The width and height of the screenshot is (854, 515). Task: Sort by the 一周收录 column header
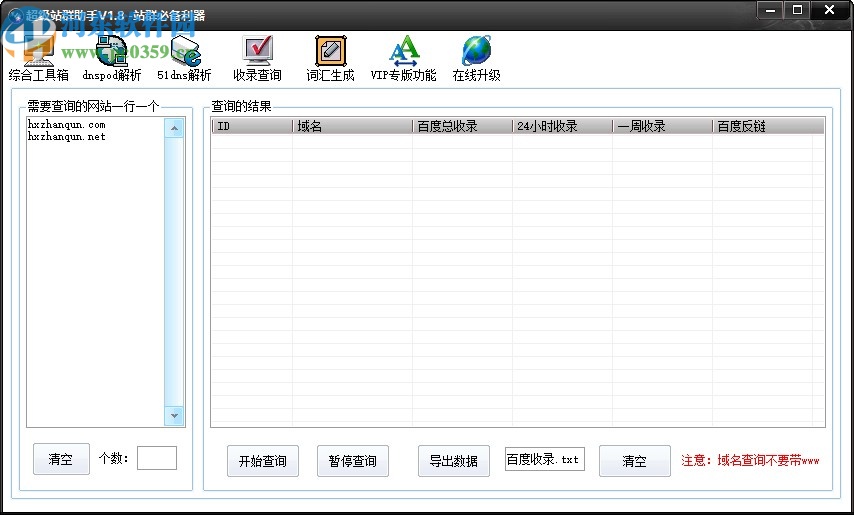(x=662, y=126)
